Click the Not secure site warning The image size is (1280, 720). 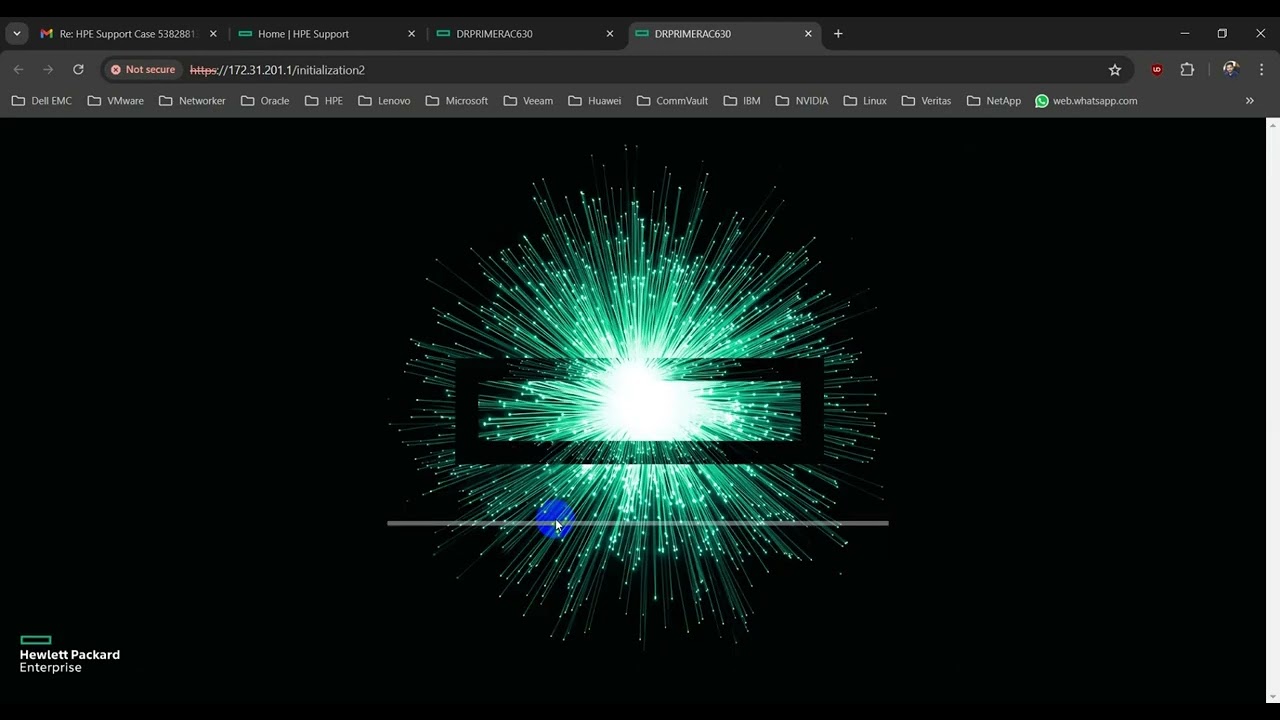point(143,70)
